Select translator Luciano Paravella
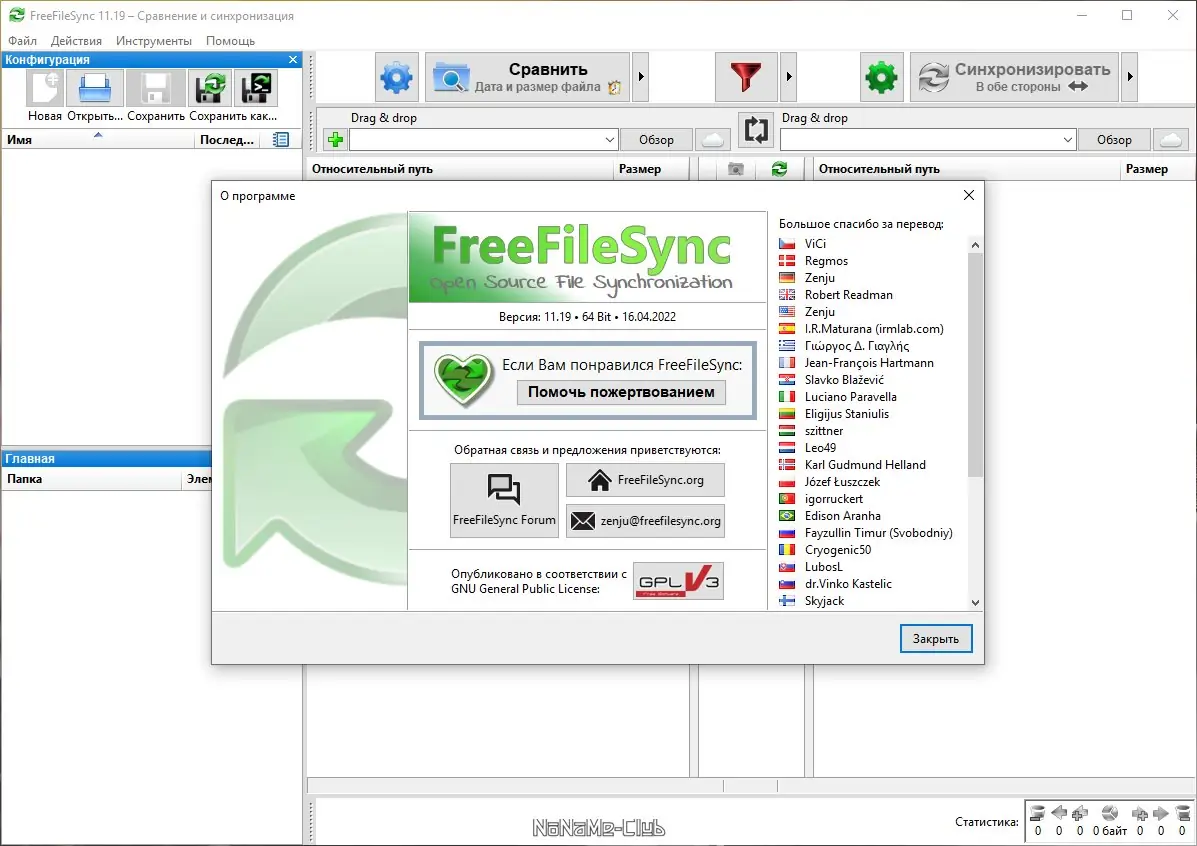Viewport: 1197px width, 846px height. point(850,396)
